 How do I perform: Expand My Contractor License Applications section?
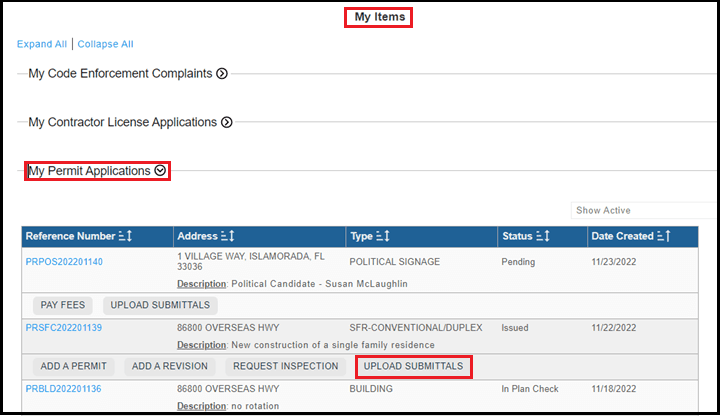click(x=227, y=122)
